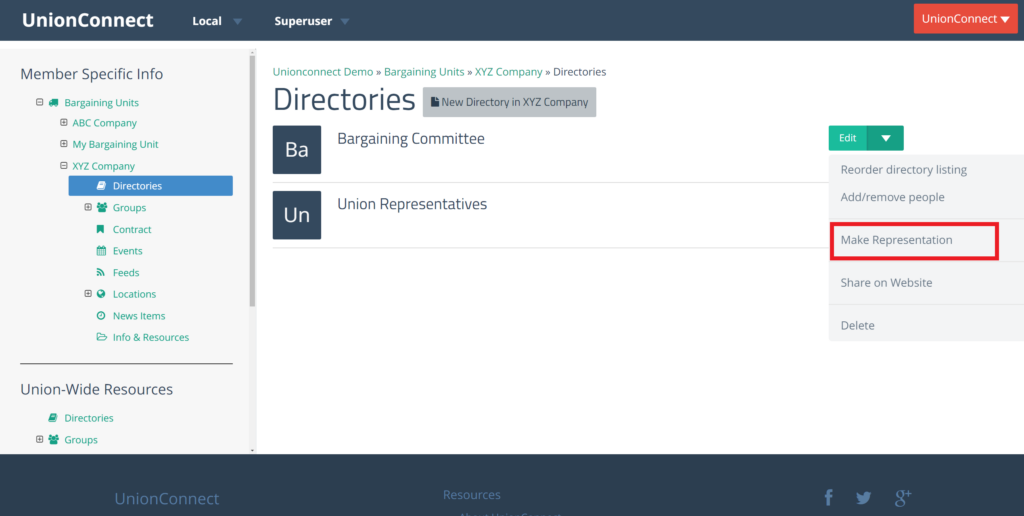Image resolution: width=1024 pixels, height=516 pixels.
Task: Select Events in the sidebar tree
Action: 127,251
